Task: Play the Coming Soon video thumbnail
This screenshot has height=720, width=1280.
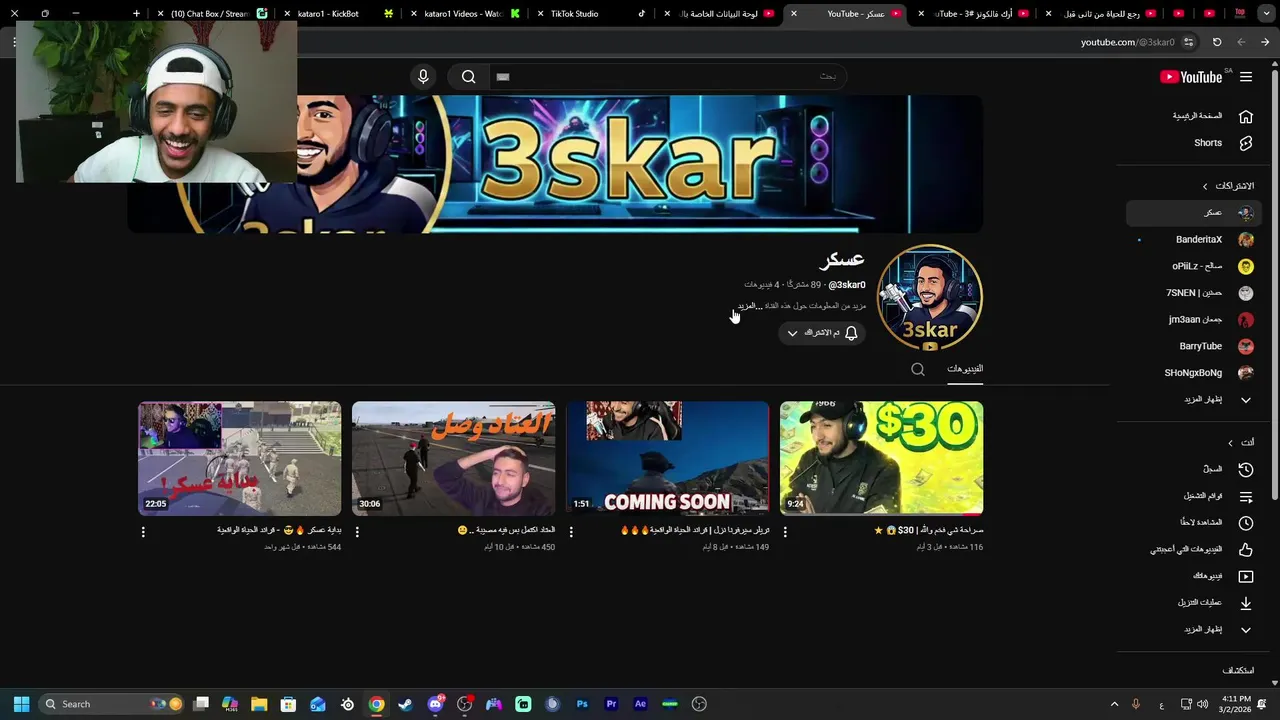Action: 667,458
